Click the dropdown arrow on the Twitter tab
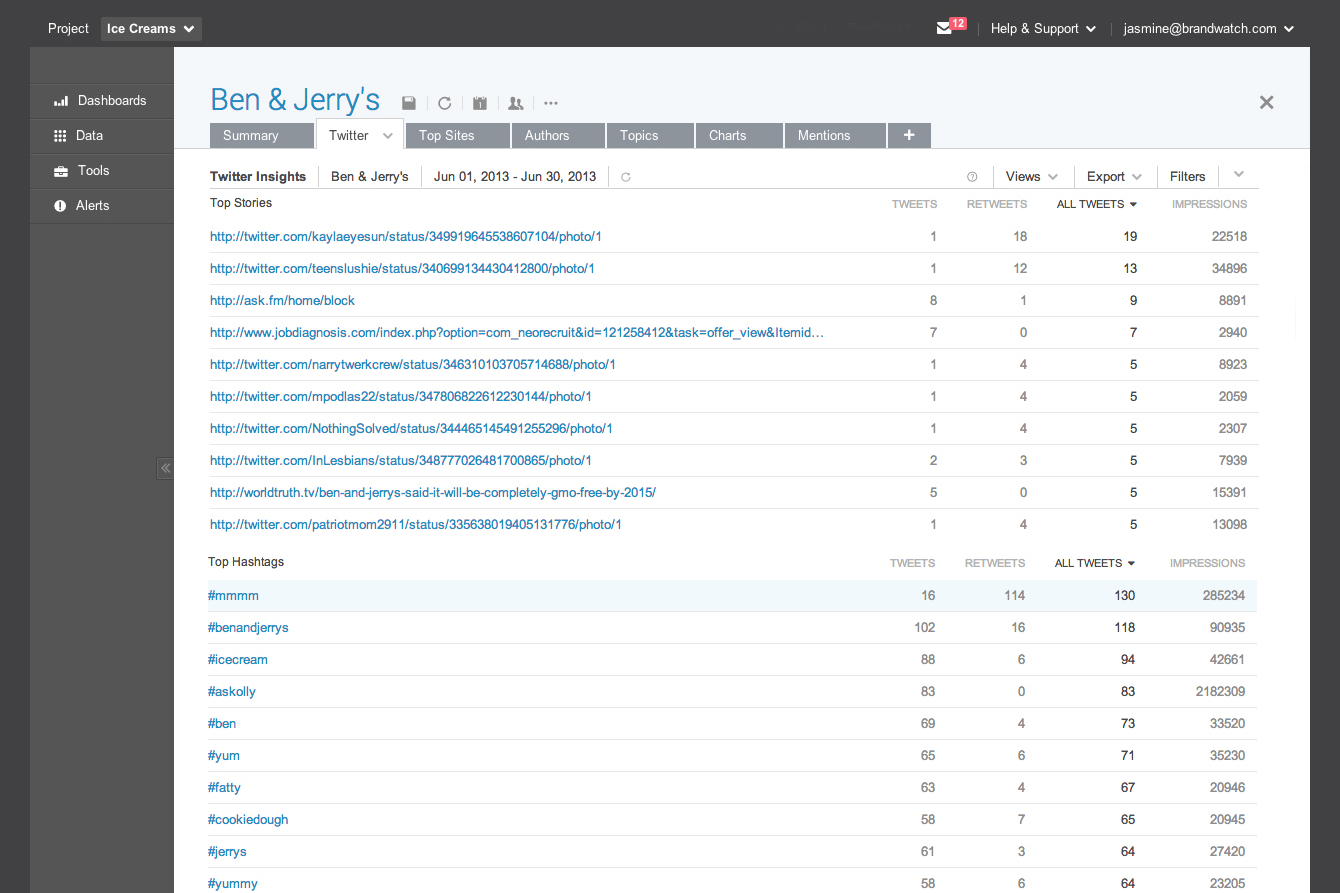The image size is (1340, 893). coord(388,136)
